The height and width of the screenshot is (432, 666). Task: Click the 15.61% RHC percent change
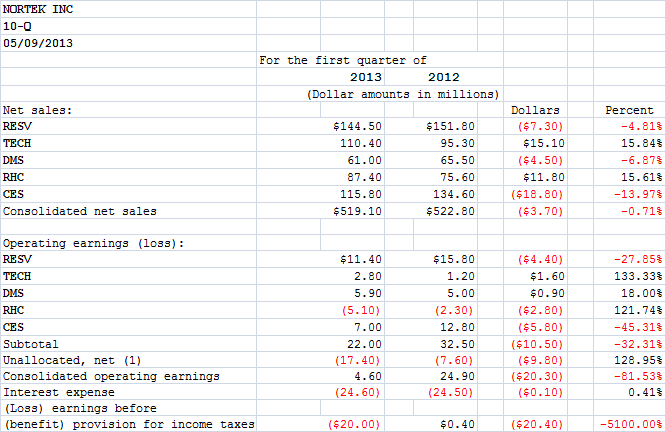641,178
